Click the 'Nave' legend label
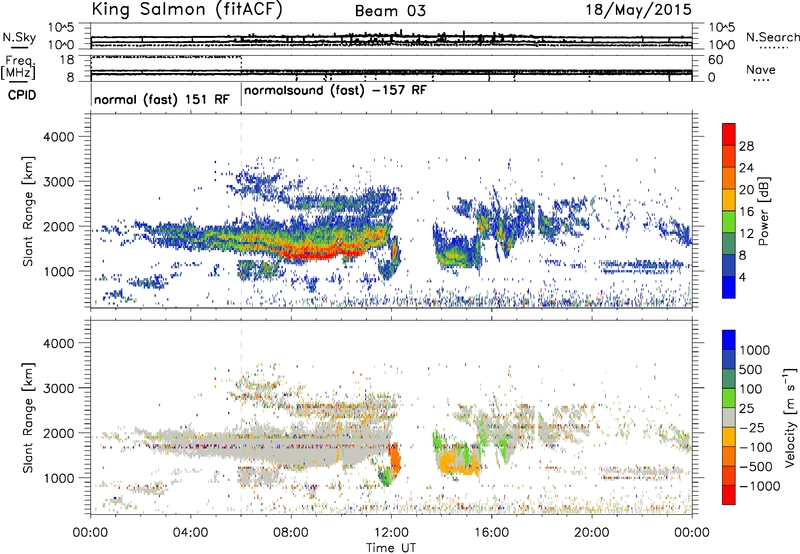This screenshot has height=554, width=800. pos(760,70)
